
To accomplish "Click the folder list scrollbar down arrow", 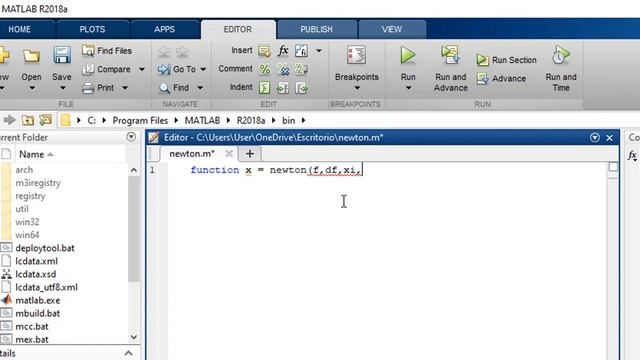I will tap(134, 337).
